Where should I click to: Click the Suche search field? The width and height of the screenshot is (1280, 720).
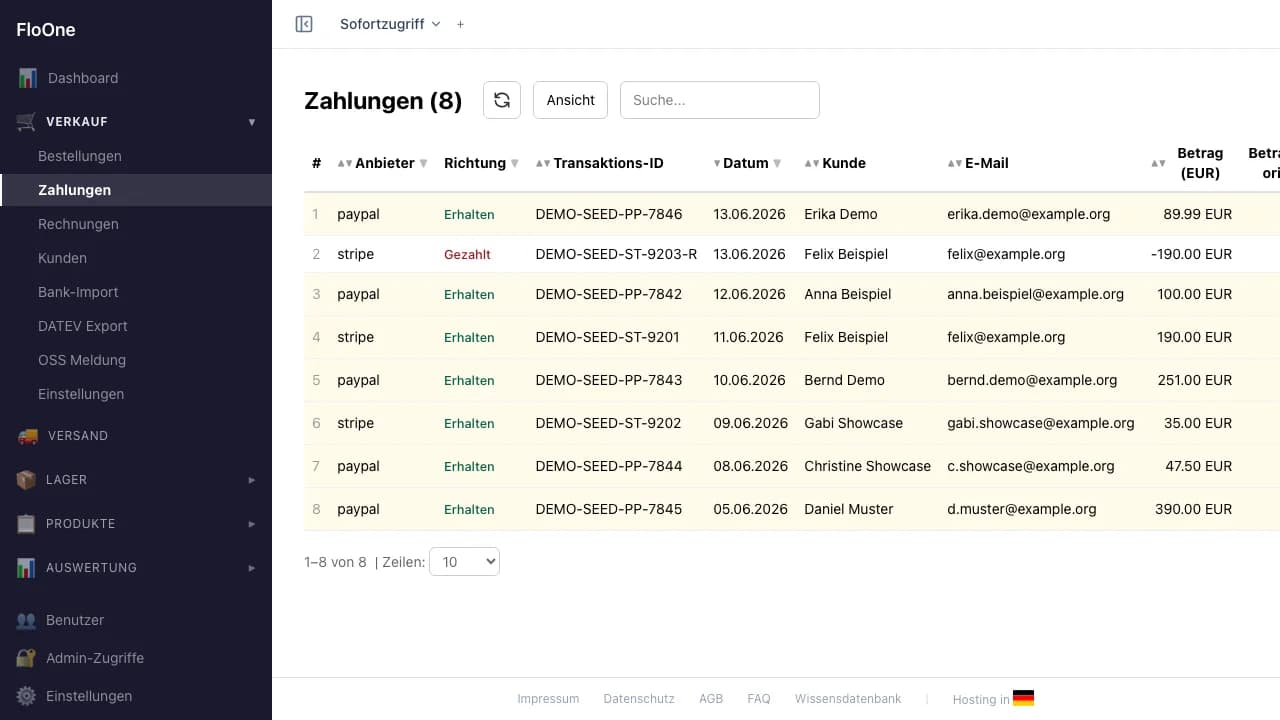pos(720,100)
